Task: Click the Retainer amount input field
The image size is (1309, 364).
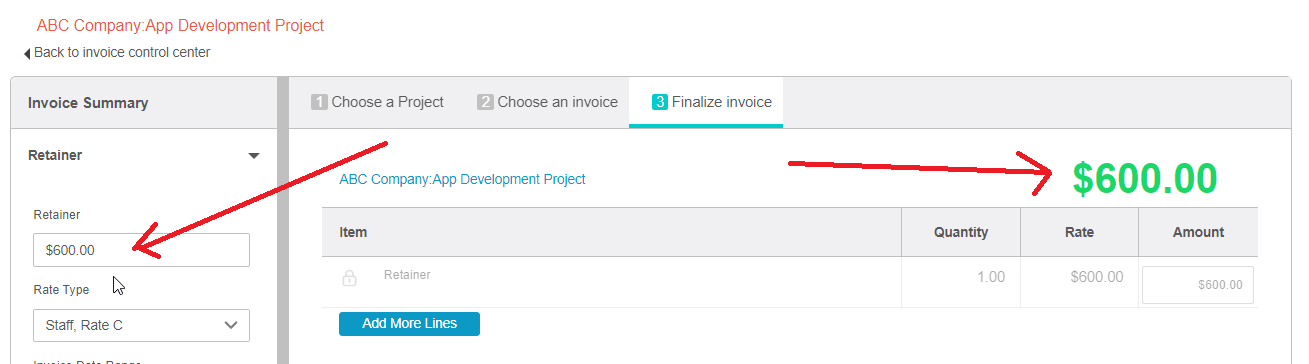Action: (x=141, y=250)
